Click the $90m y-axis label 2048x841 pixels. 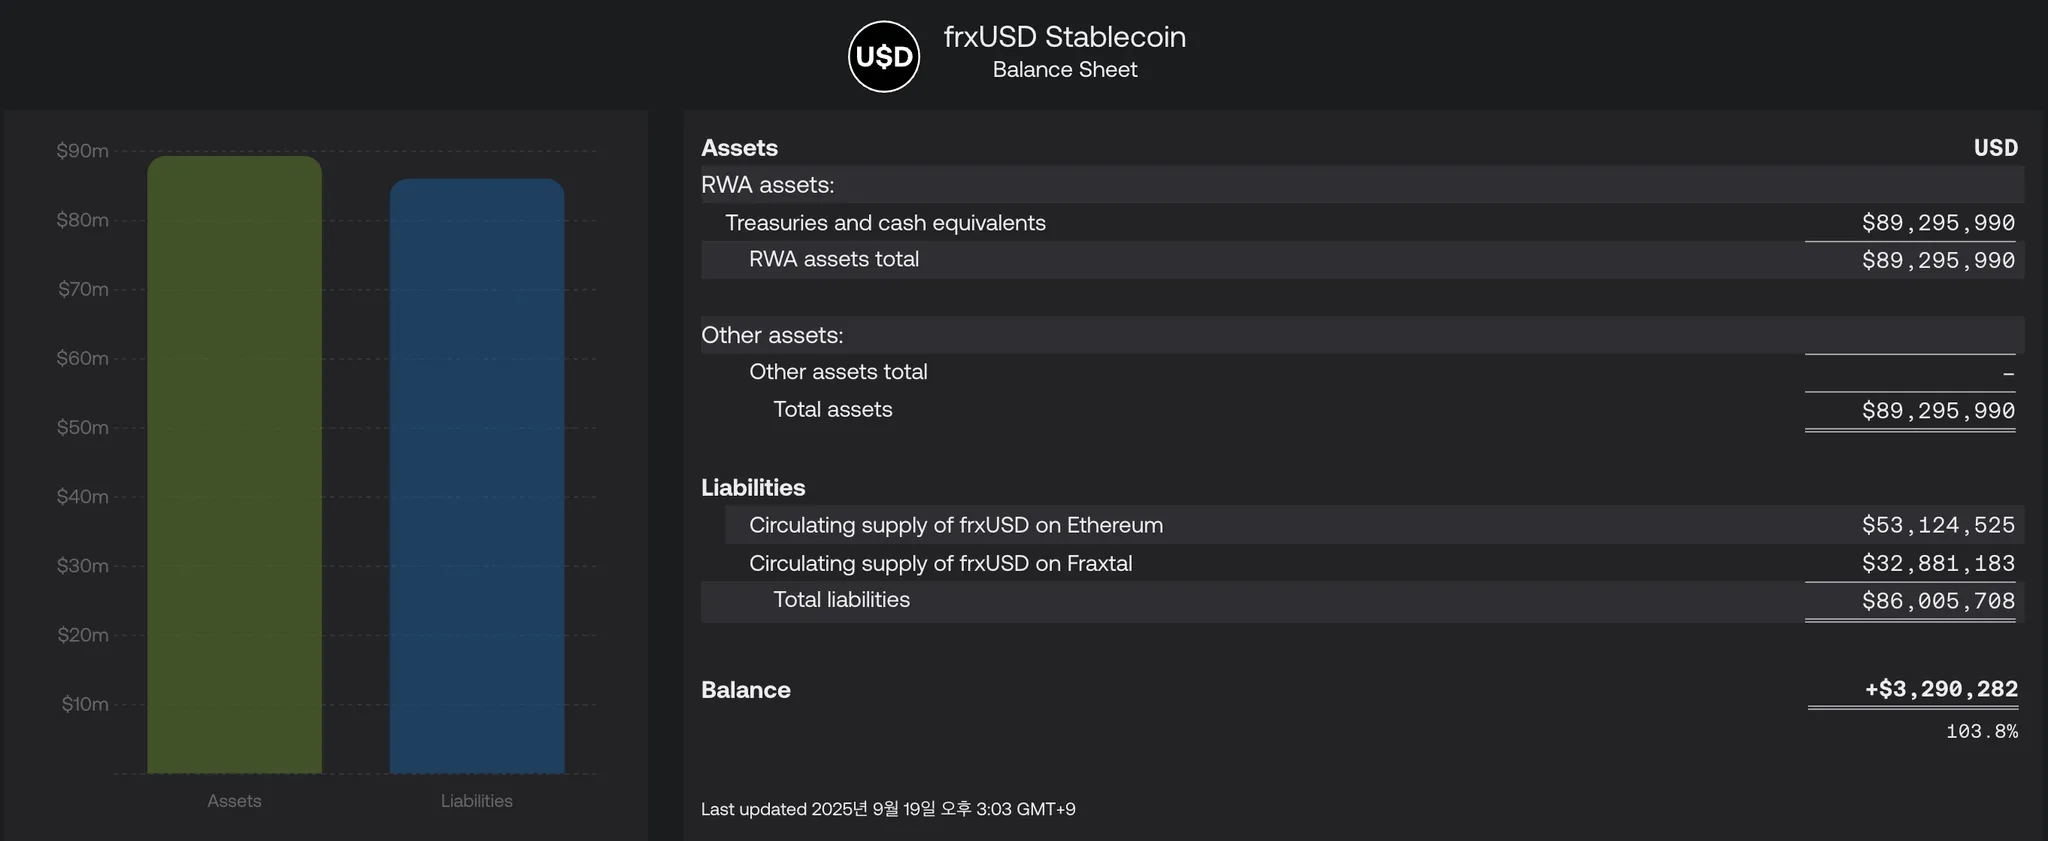(x=82, y=151)
